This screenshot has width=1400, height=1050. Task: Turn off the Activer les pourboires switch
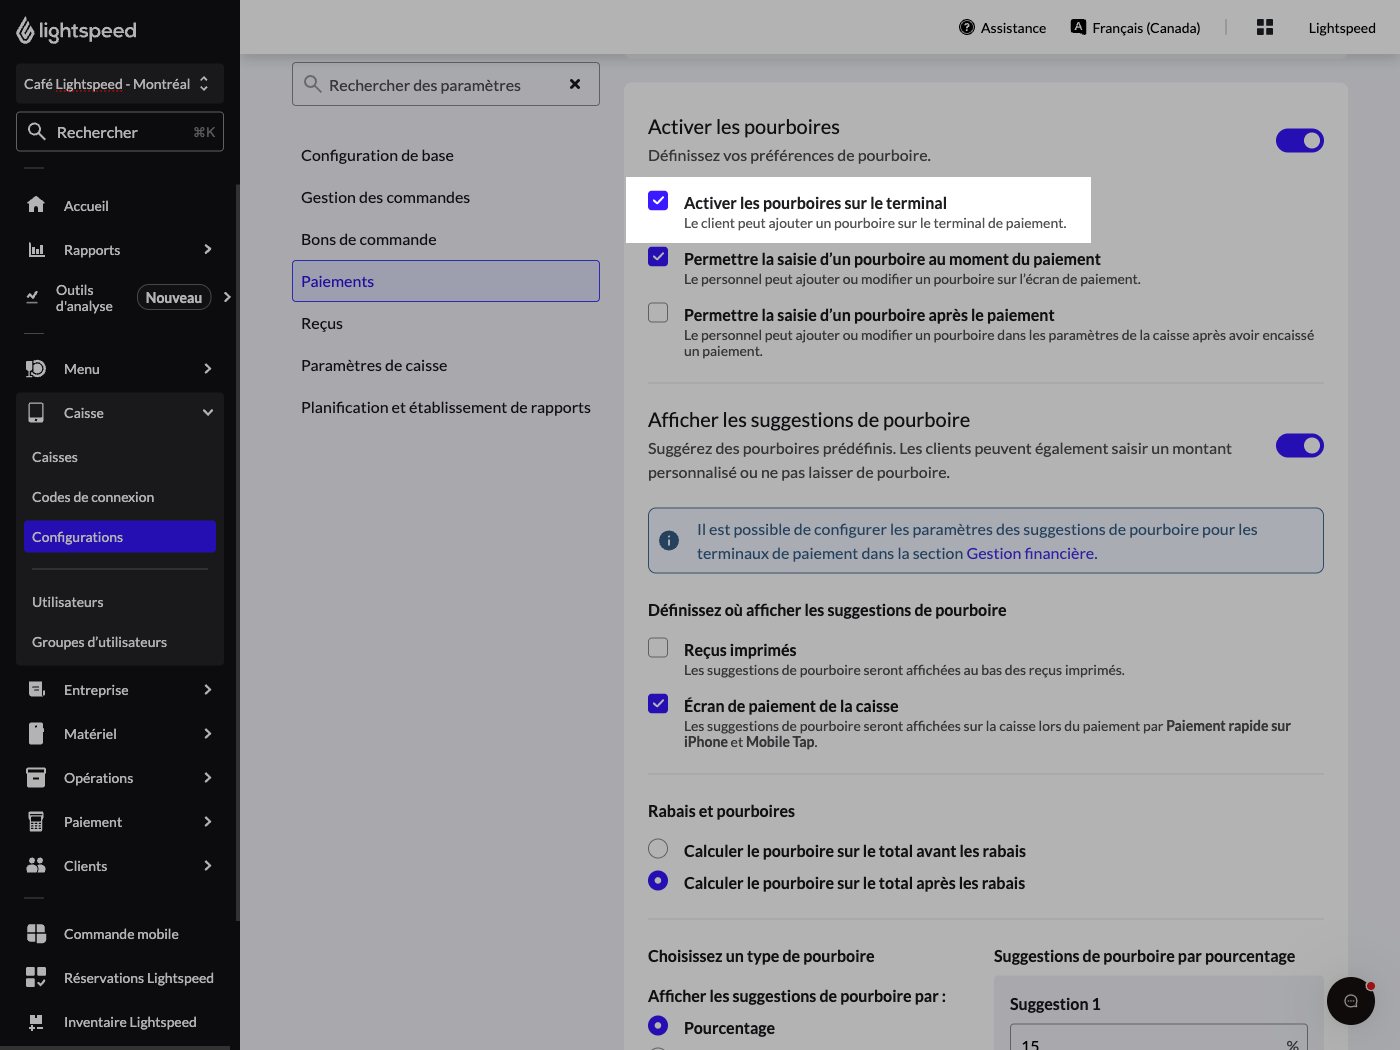tap(1300, 140)
